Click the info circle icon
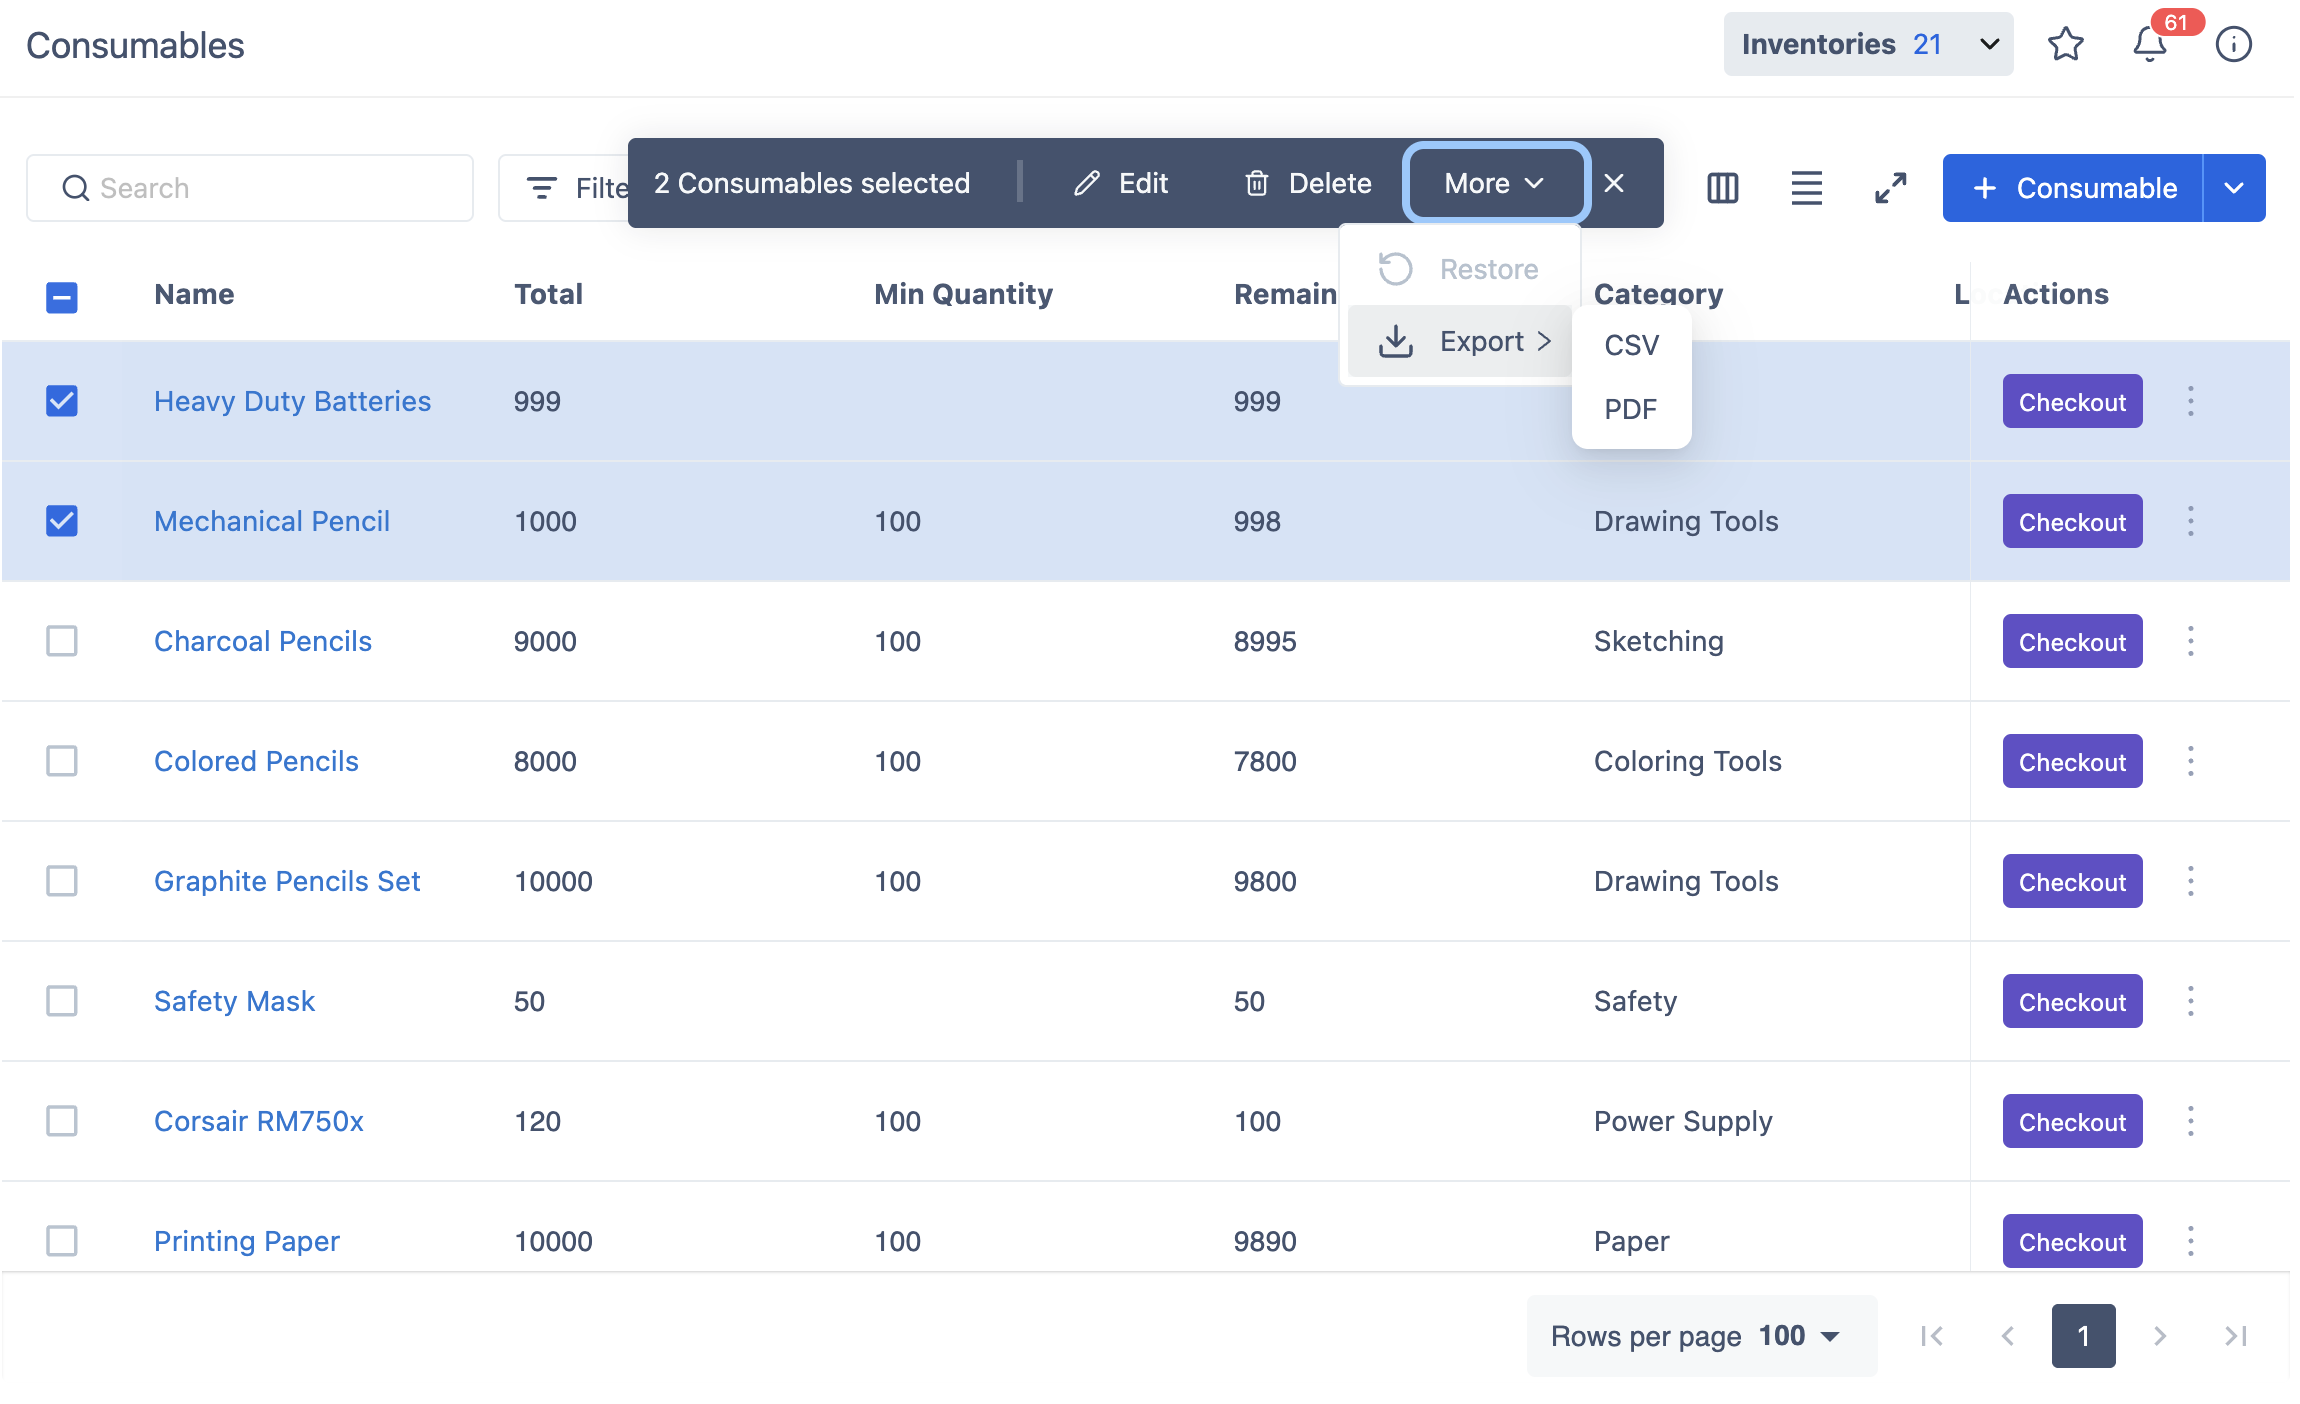This screenshot has height=1404, width=2300. (2233, 45)
